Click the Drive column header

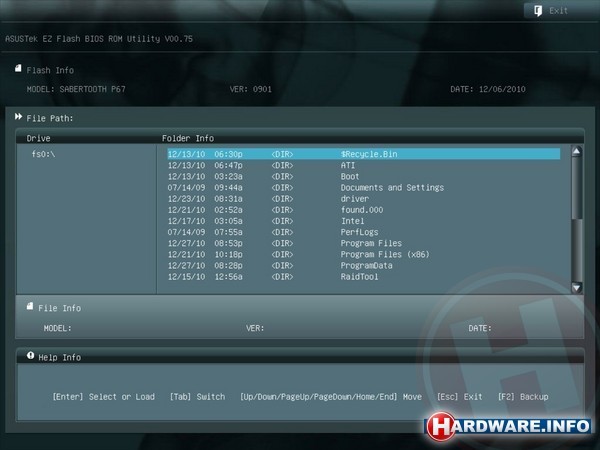38,138
